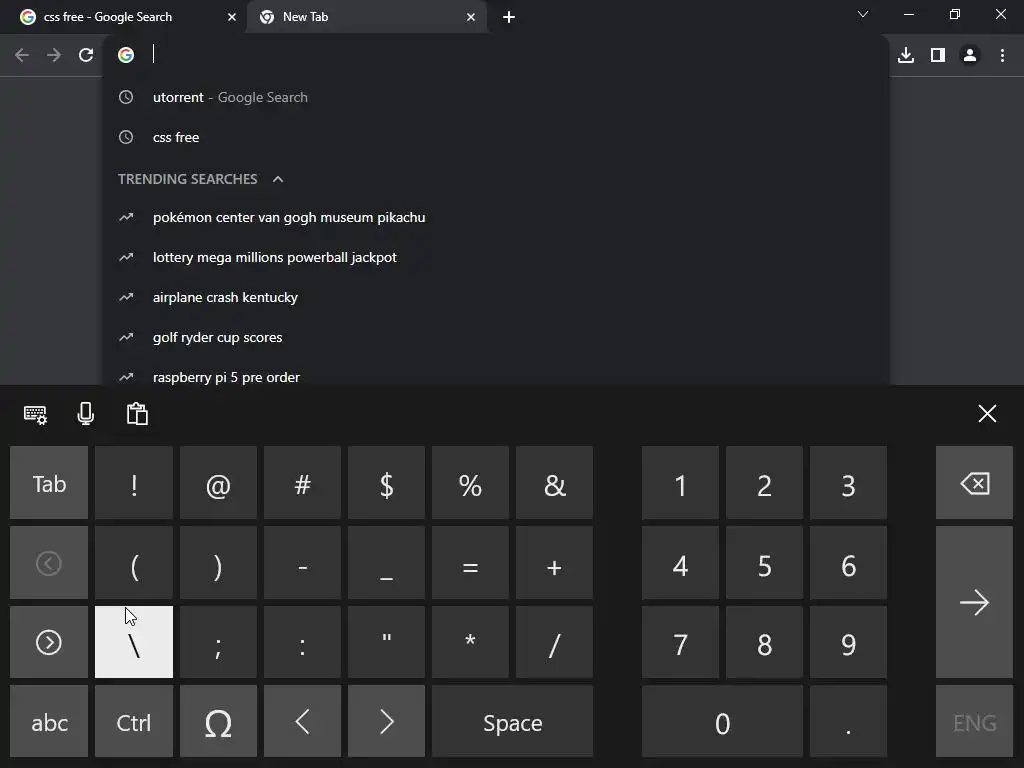The width and height of the screenshot is (1024, 768).
Task: Tap the asterisk key
Action: click(x=470, y=642)
